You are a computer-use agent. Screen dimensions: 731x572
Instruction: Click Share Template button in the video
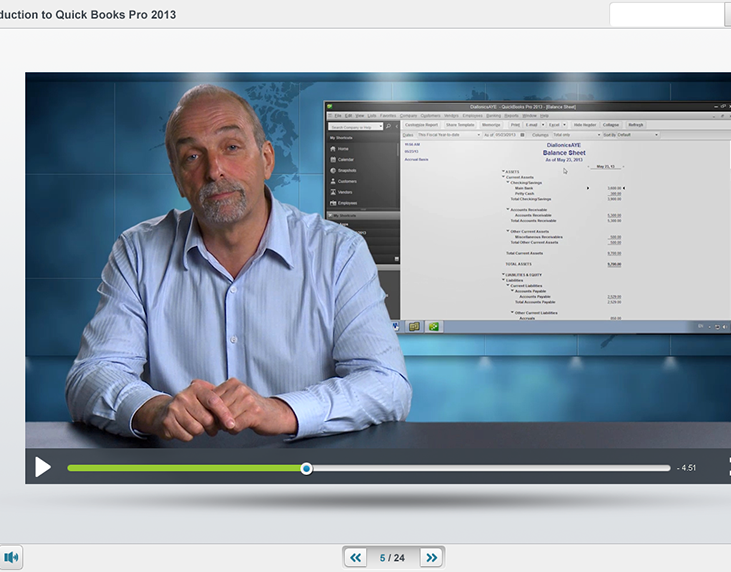click(460, 125)
